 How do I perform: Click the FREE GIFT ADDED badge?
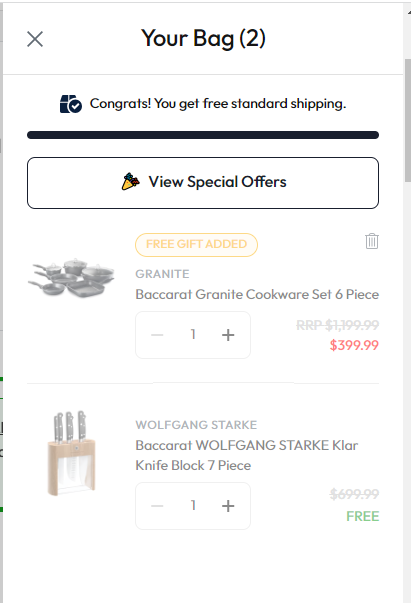(x=196, y=245)
